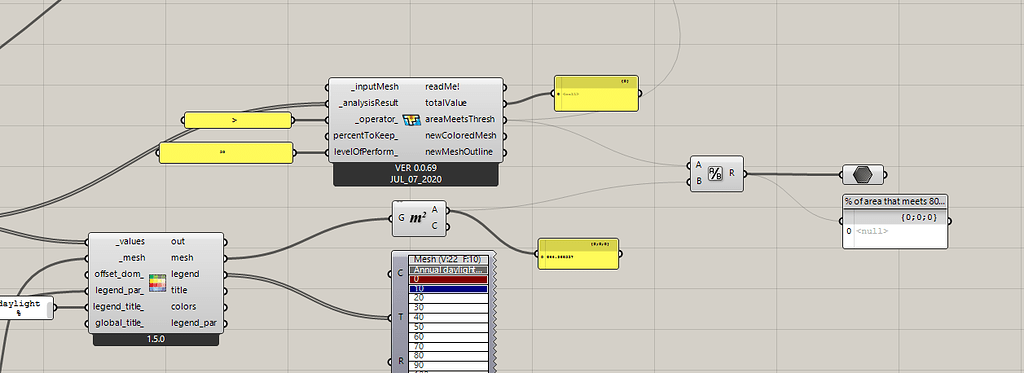Select the _operator_ input
This screenshot has height=373, width=1024.
point(376,120)
